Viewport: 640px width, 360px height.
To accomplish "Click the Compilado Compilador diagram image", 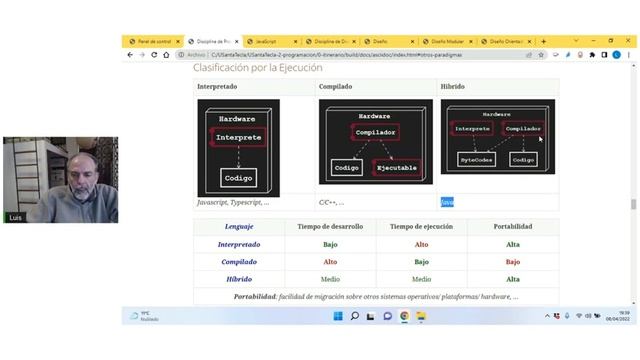I will (x=376, y=142).
